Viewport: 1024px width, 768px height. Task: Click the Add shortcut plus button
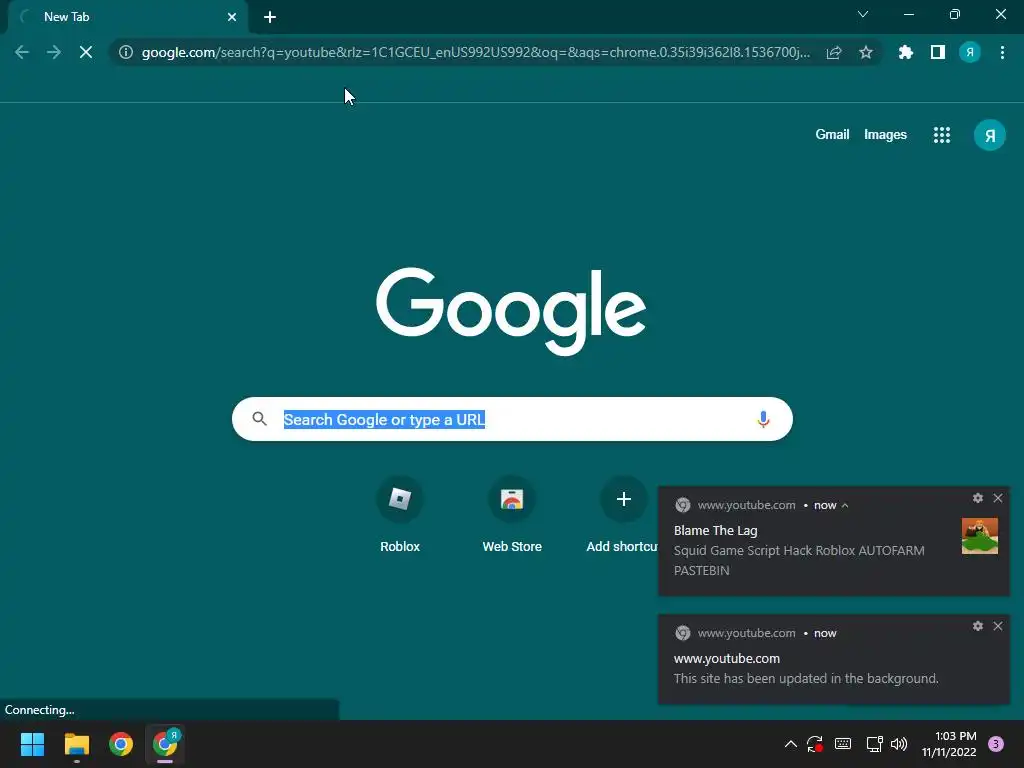point(624,500)
